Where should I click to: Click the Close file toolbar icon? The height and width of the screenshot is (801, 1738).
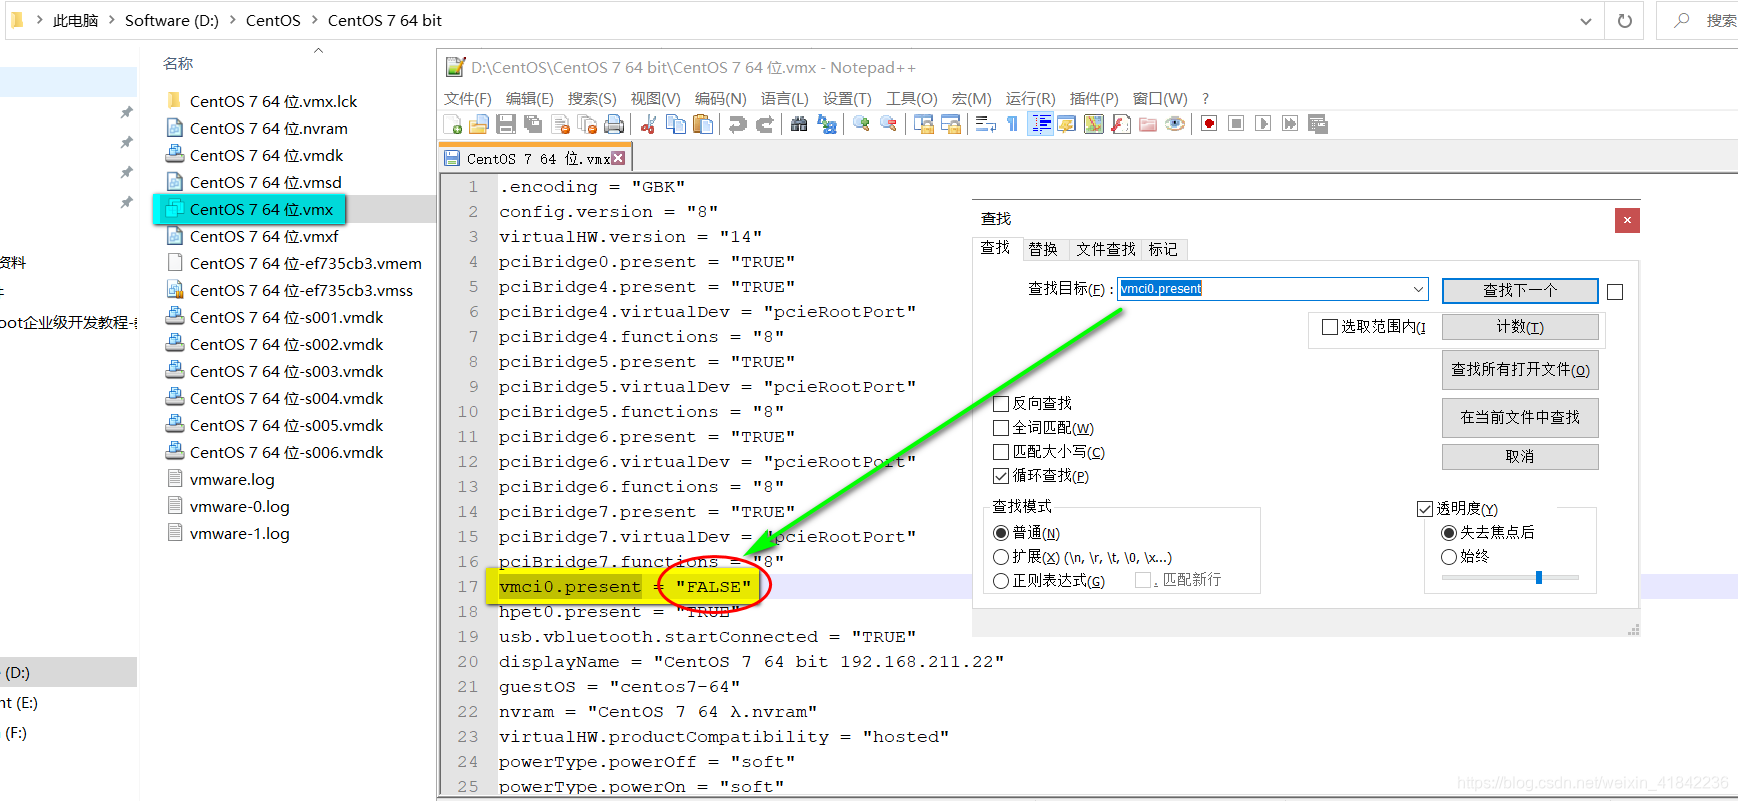[561, 124]
